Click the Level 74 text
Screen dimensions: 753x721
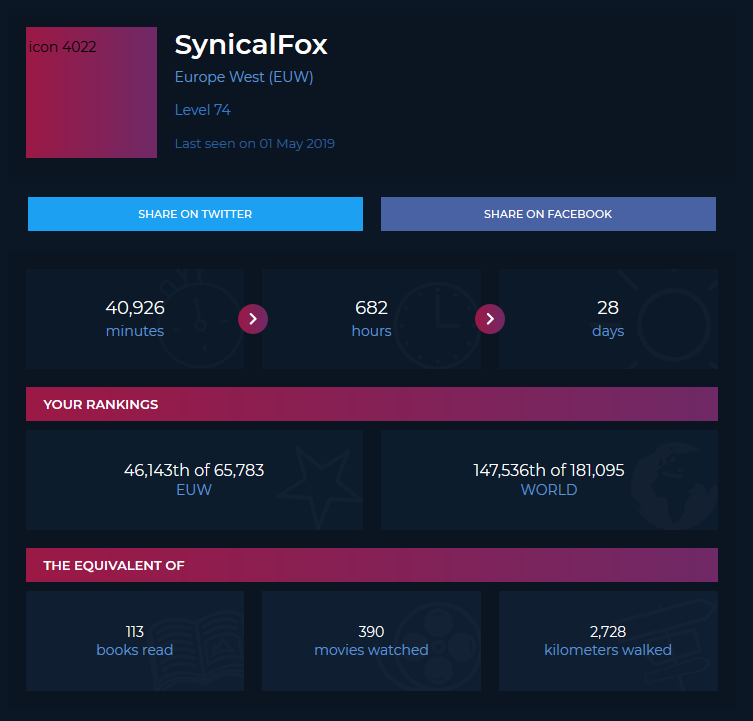click(203, 110)
